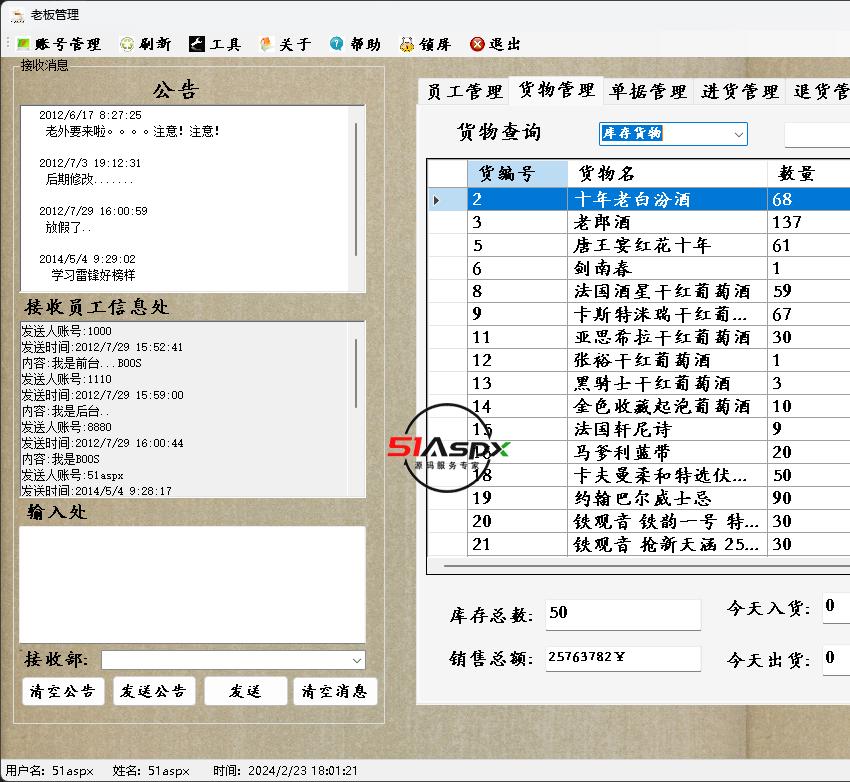Click 发送公告 button
This screenshot has width=850, height=782.
[154, 691]
